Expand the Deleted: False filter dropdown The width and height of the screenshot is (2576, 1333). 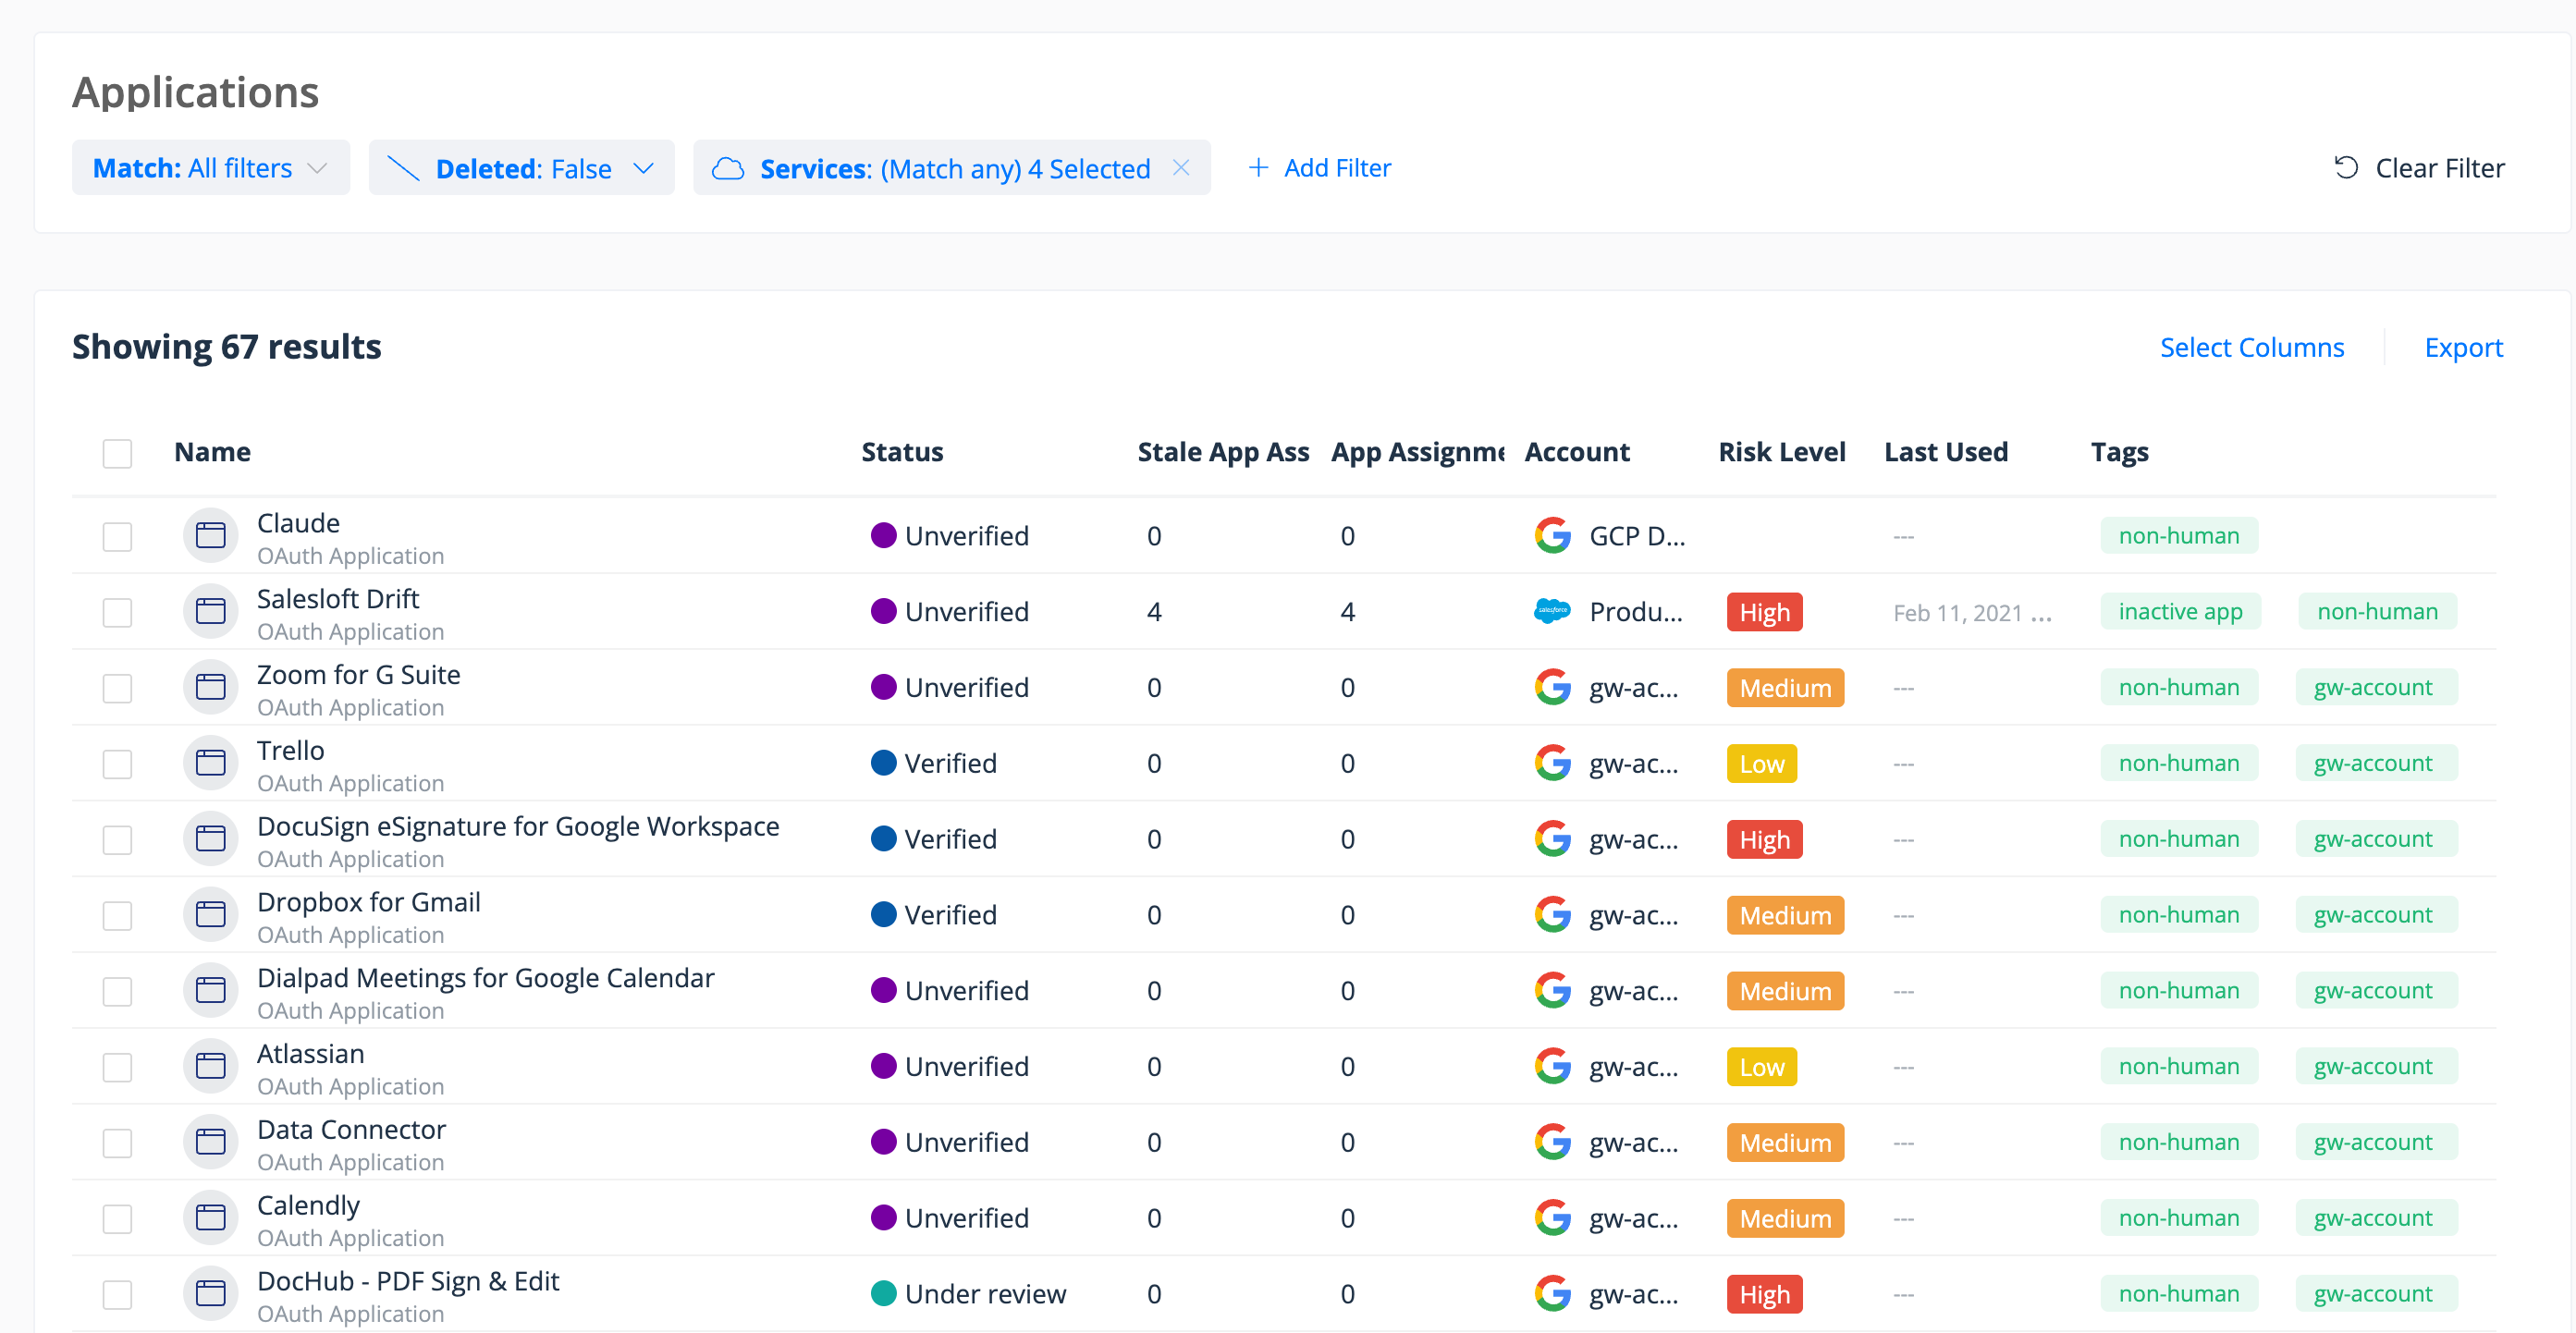[521, 167]
